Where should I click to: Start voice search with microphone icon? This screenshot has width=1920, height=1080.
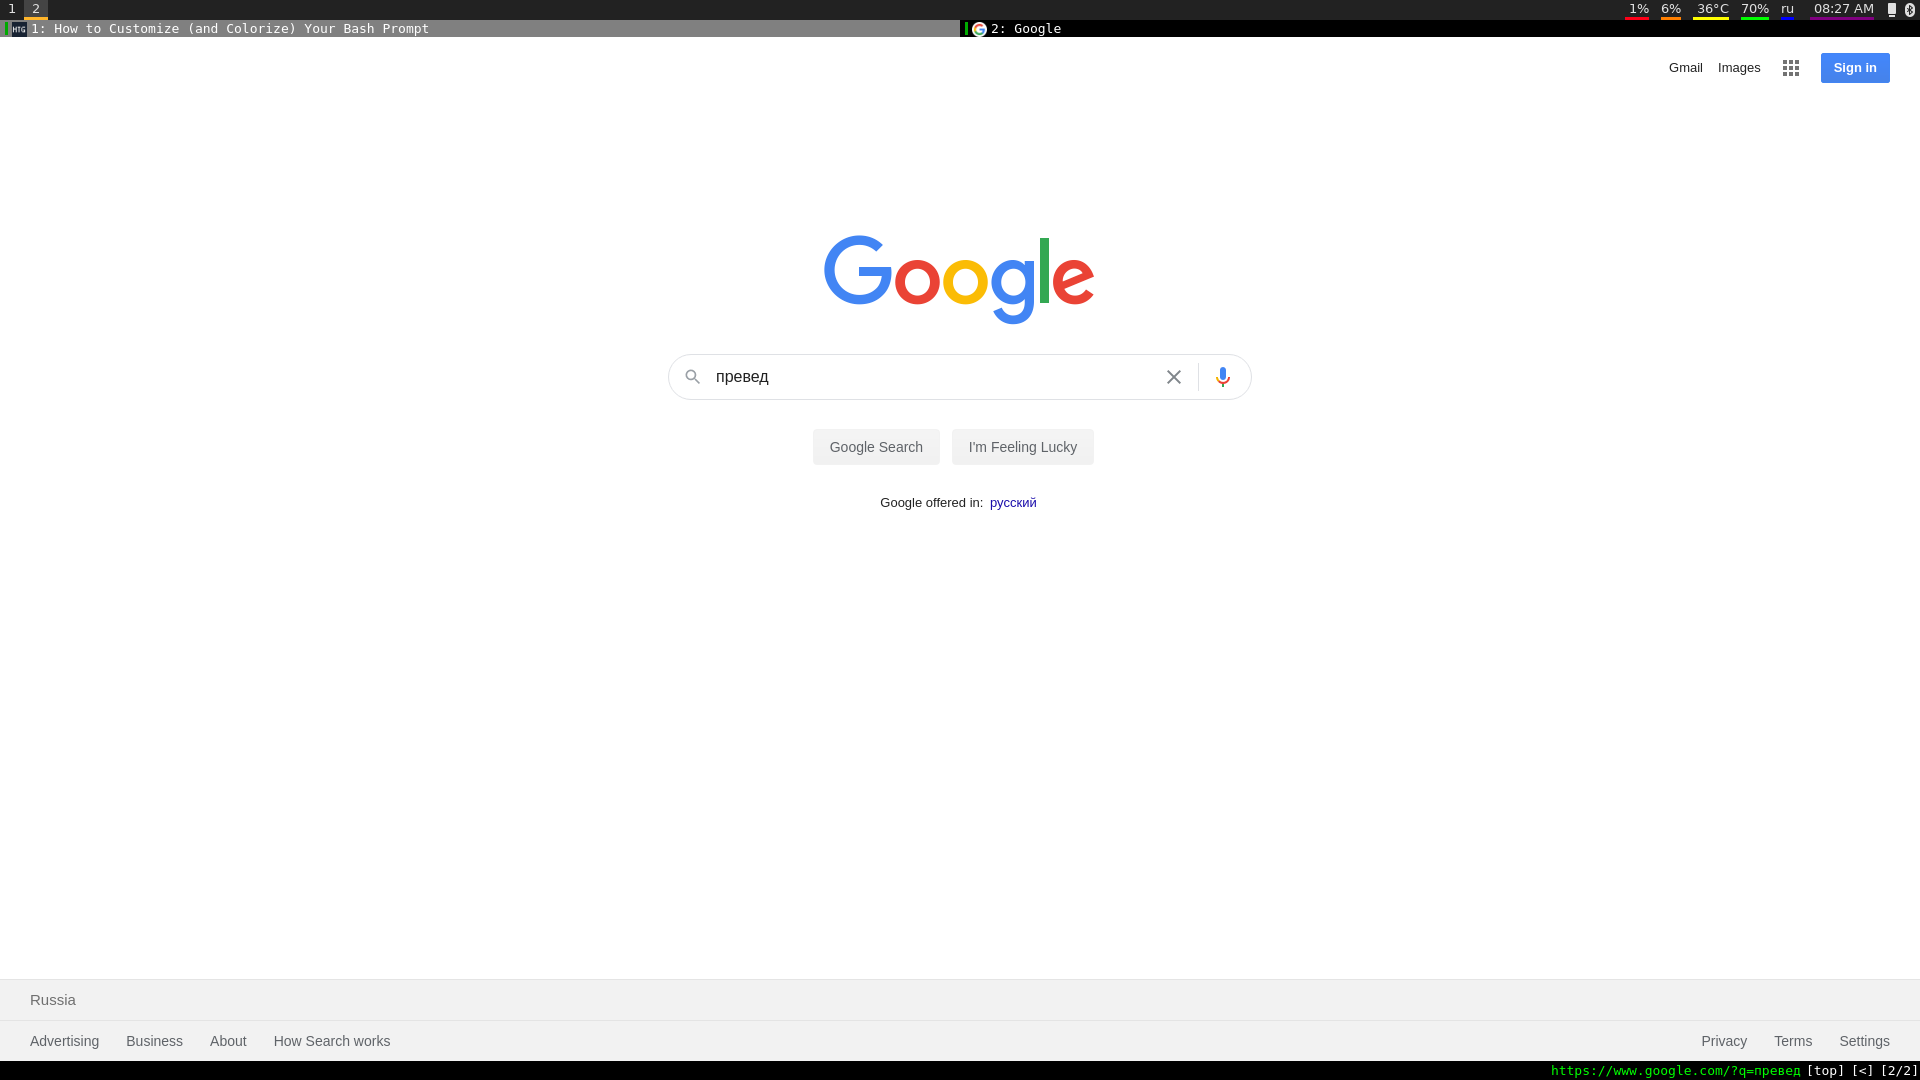[x=1222, y=377]
